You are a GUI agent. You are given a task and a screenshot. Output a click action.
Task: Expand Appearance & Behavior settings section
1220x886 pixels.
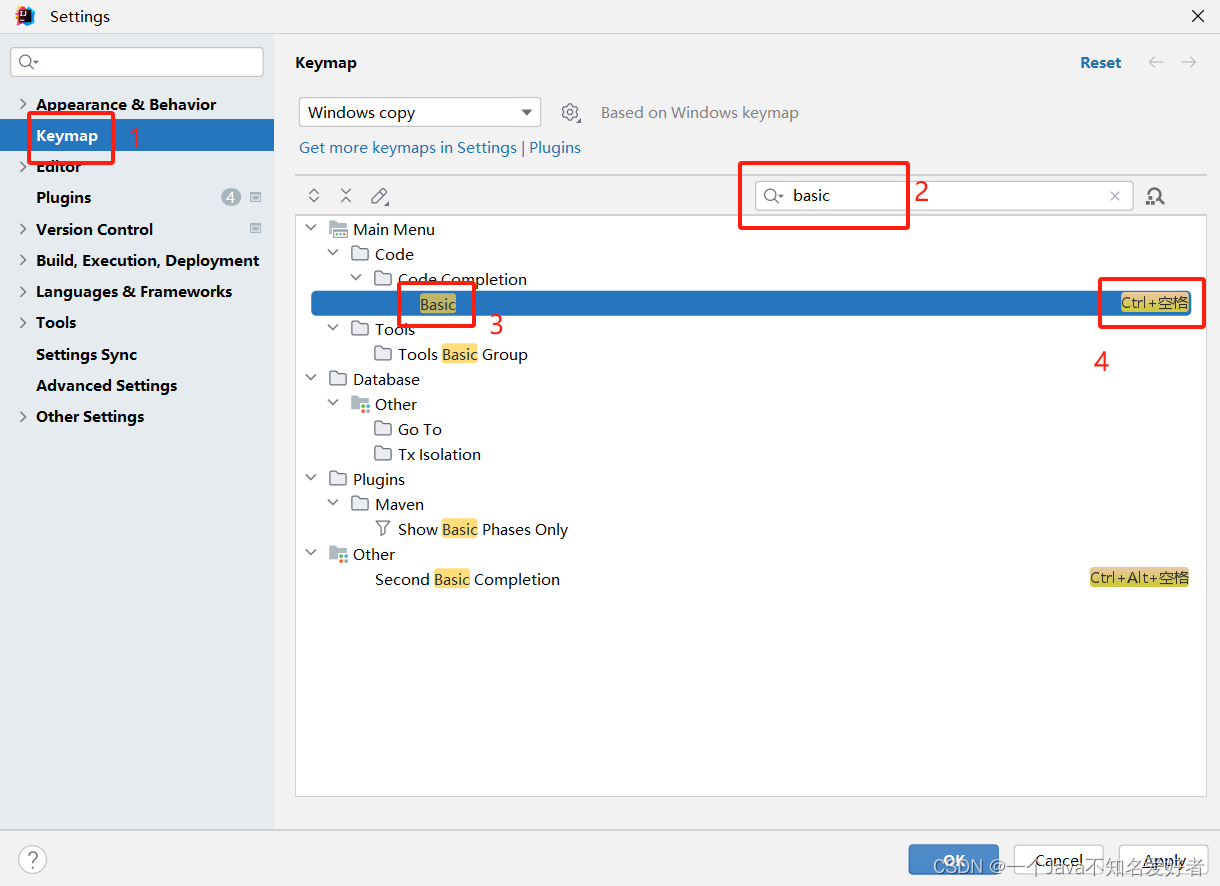tap(23, 104)
